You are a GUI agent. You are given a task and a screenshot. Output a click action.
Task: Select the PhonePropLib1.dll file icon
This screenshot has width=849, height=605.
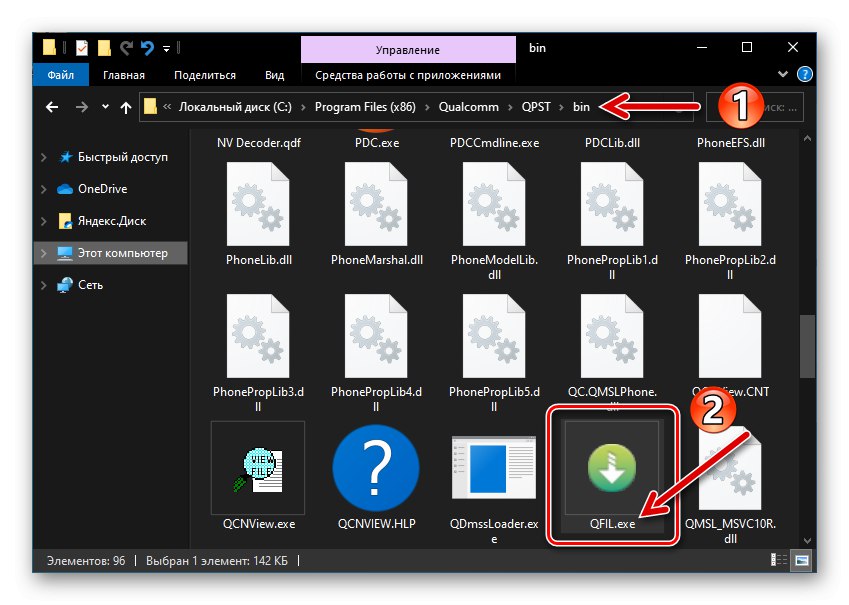612,204
